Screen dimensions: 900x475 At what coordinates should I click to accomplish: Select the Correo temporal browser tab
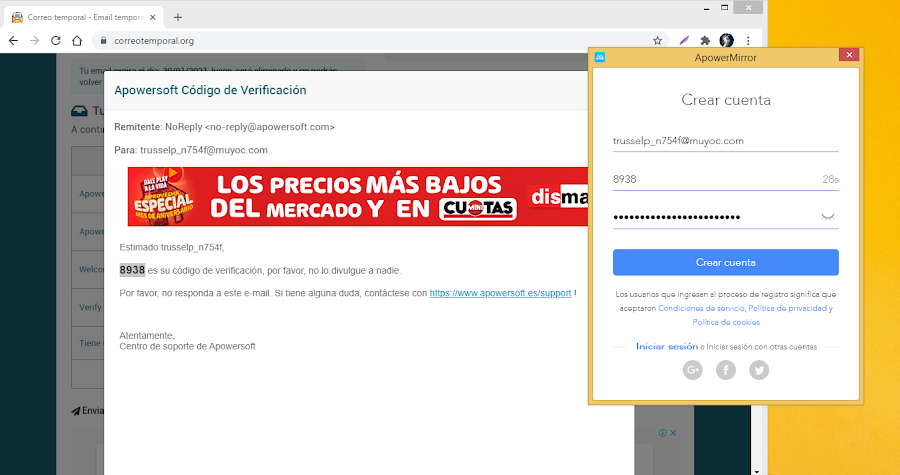point(84,17)
